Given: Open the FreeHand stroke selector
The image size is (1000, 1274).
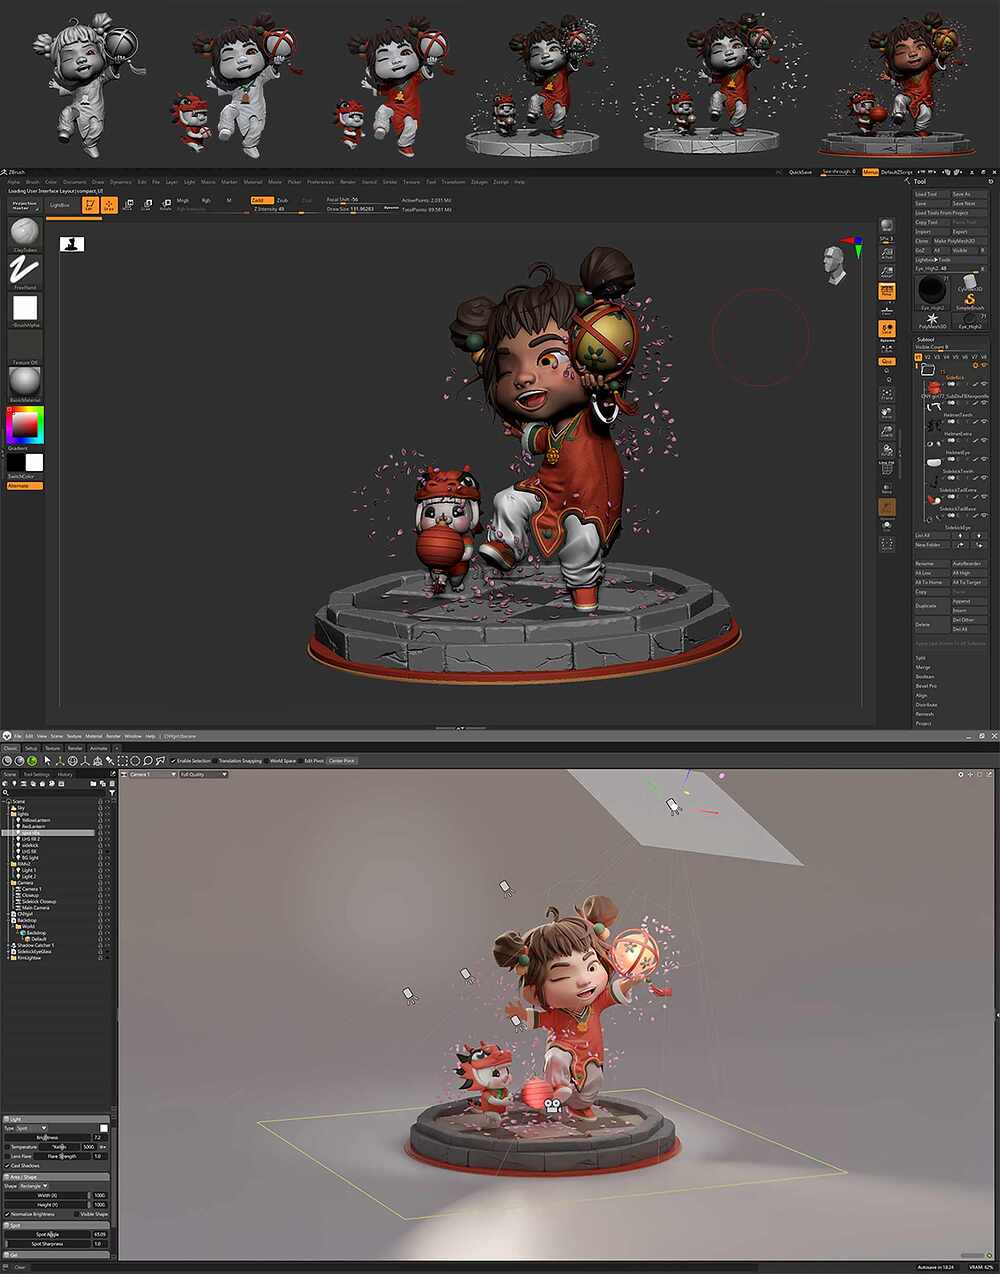Looking at the screenshot, I should pos(25,271).
